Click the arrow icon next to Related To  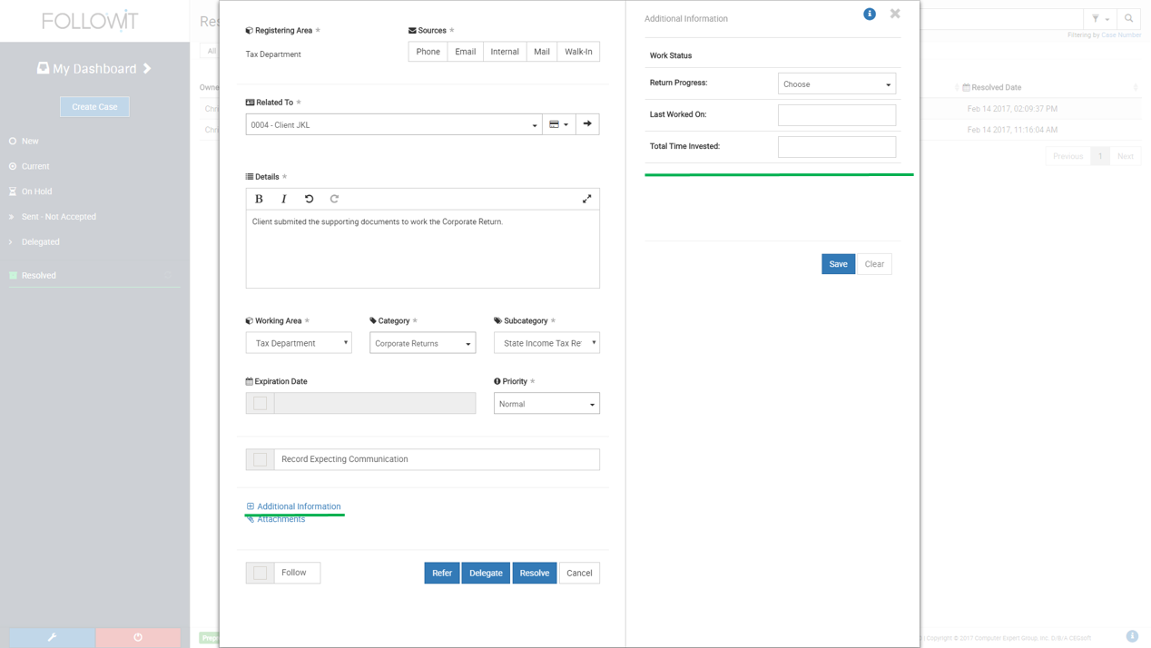pos(587,124)
